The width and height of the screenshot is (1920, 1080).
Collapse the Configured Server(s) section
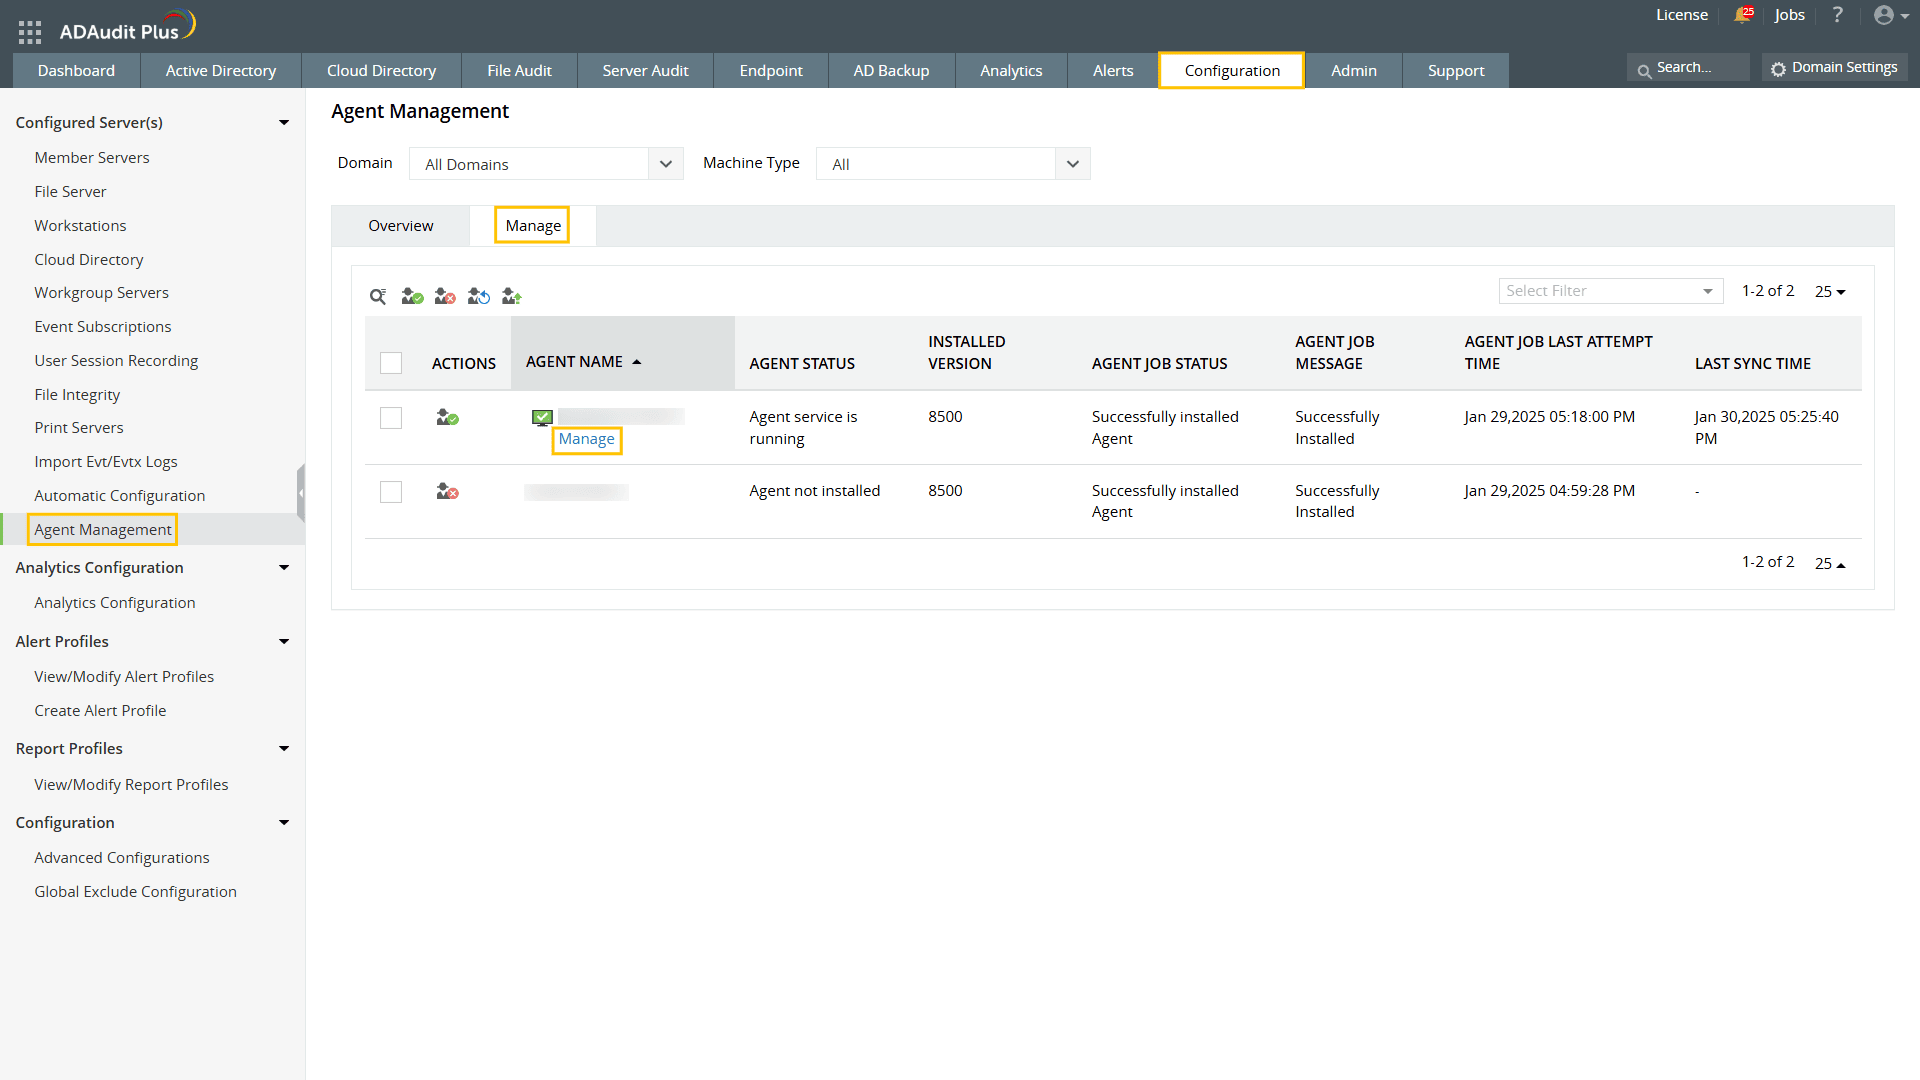click(x=284, y=121)
